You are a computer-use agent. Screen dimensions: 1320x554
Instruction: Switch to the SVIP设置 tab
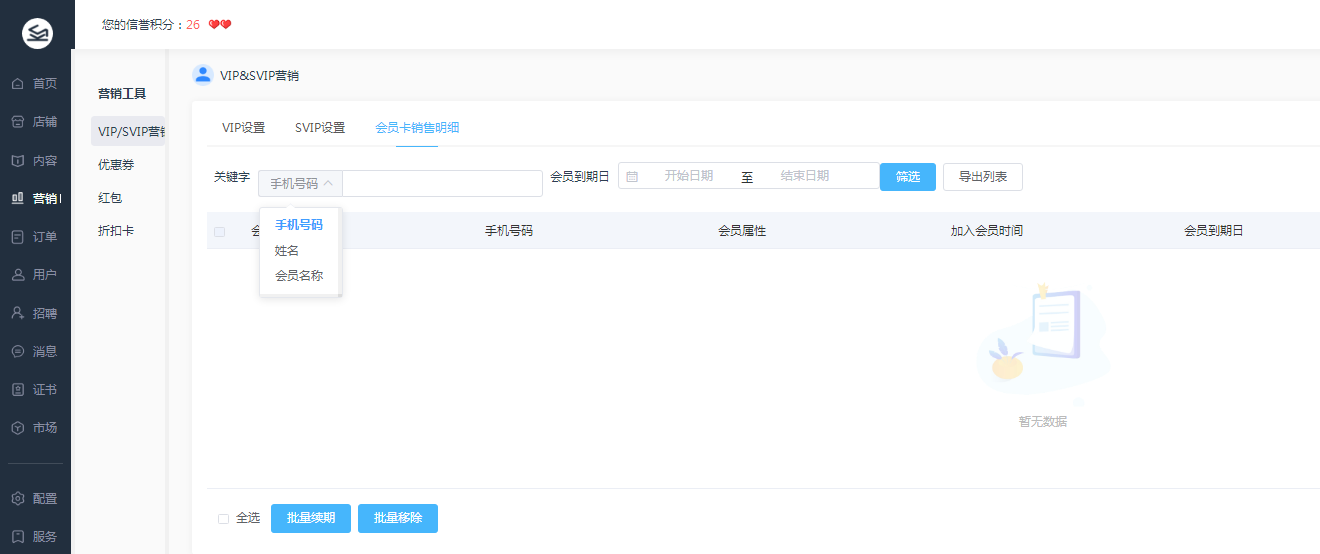320,128
